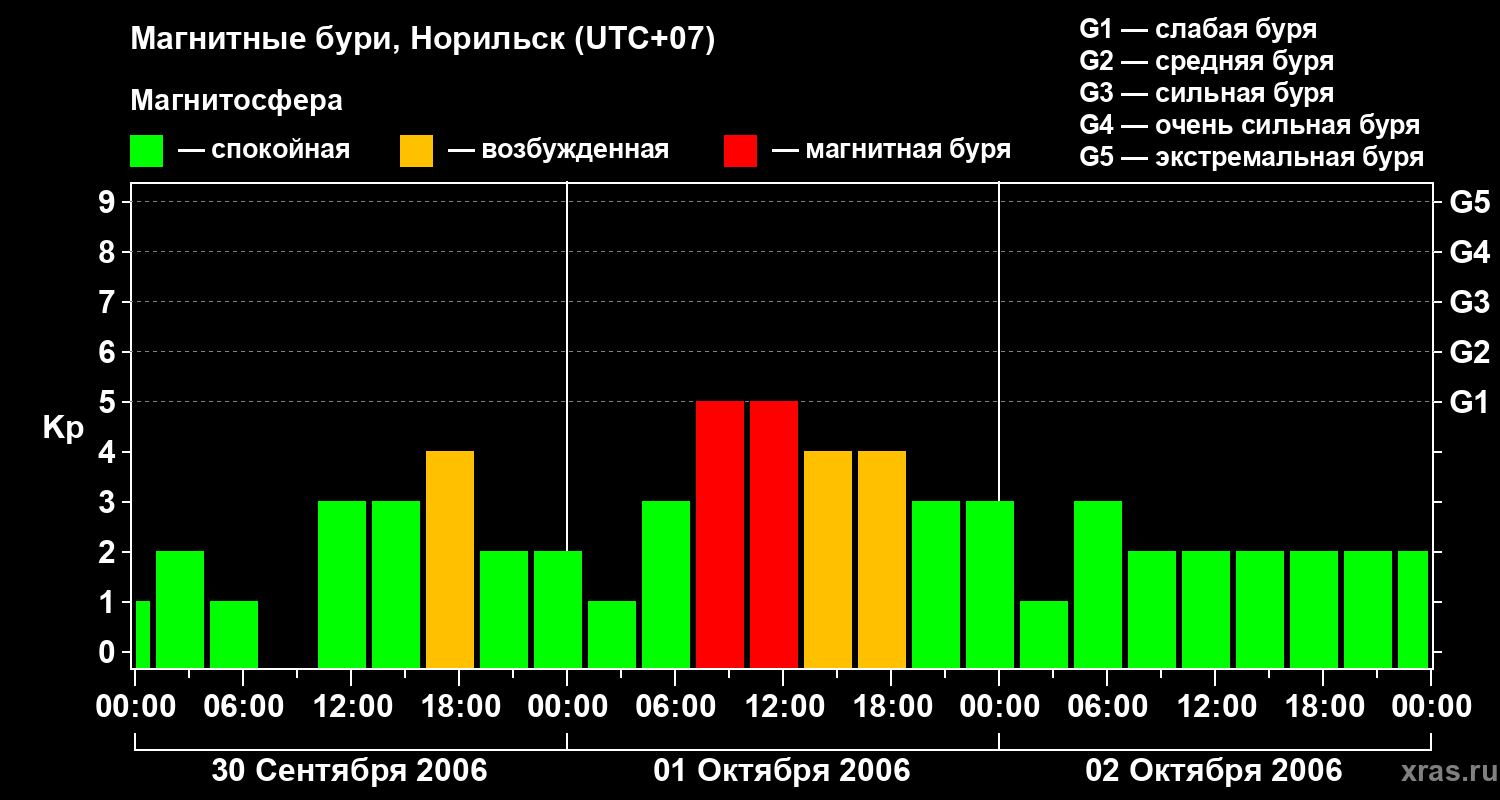Click the '— магнитная буря' legend label

[x=892, y=150]
